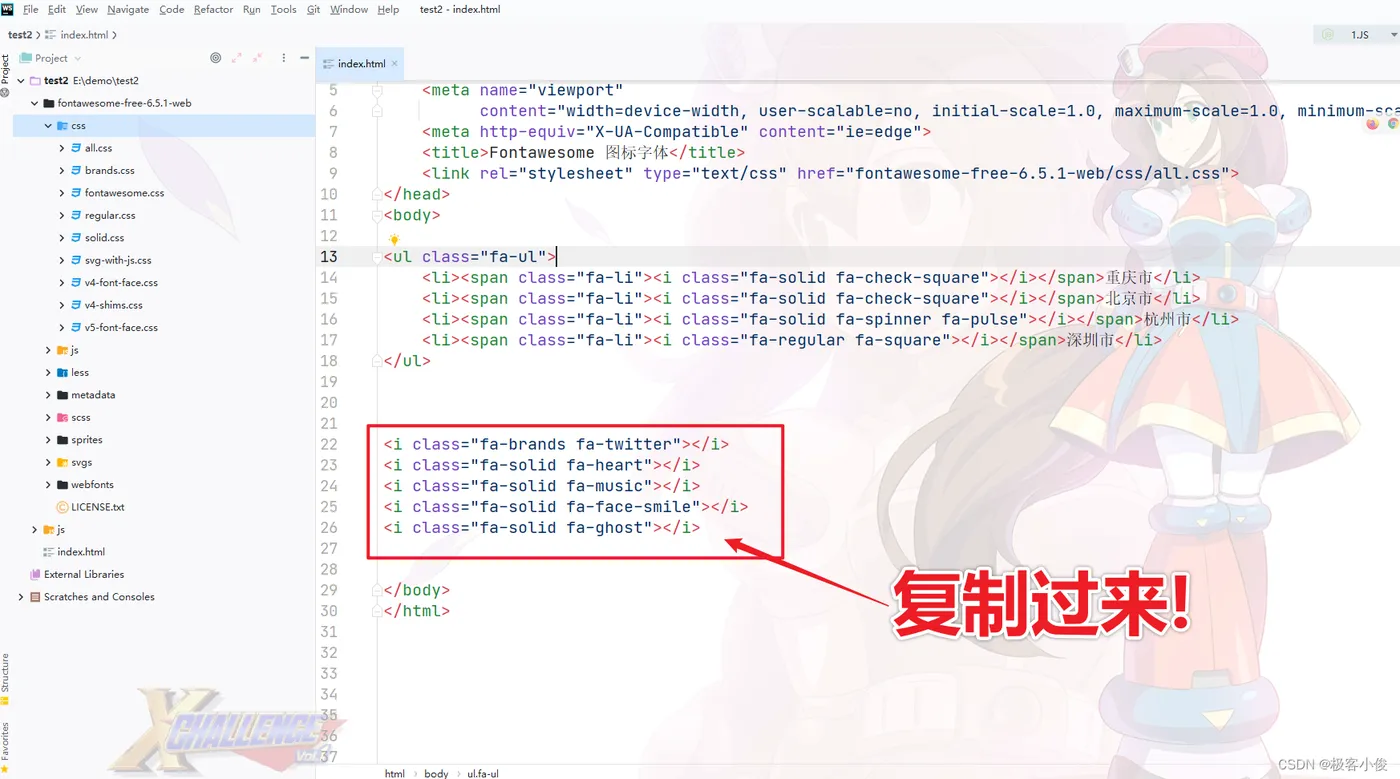
Task: Open the 1.JS run configuration dropdown
Action: (x=1357, y=34)
